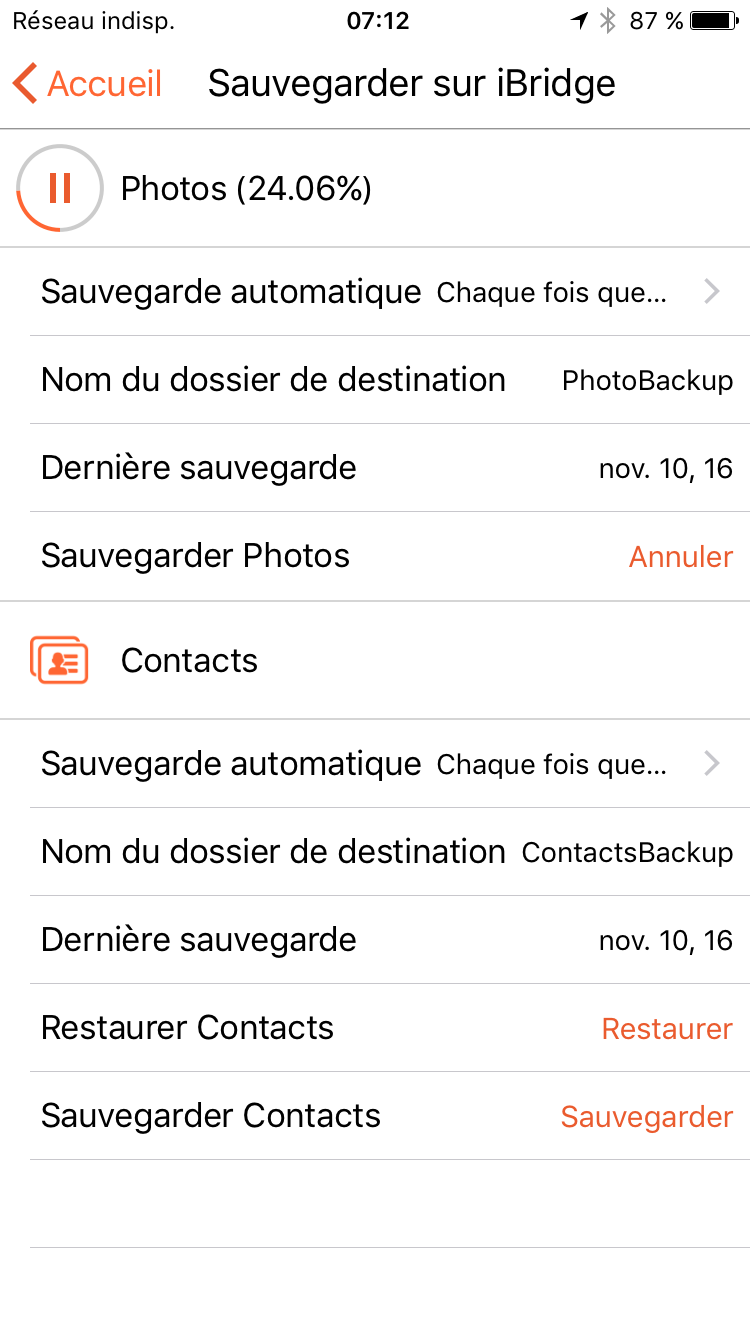The height and width of the screenshot is (1334, 750).
Task: Edit the PhotoBackup destination folder name
Action: pyautogui.click(x=647, y=381)
